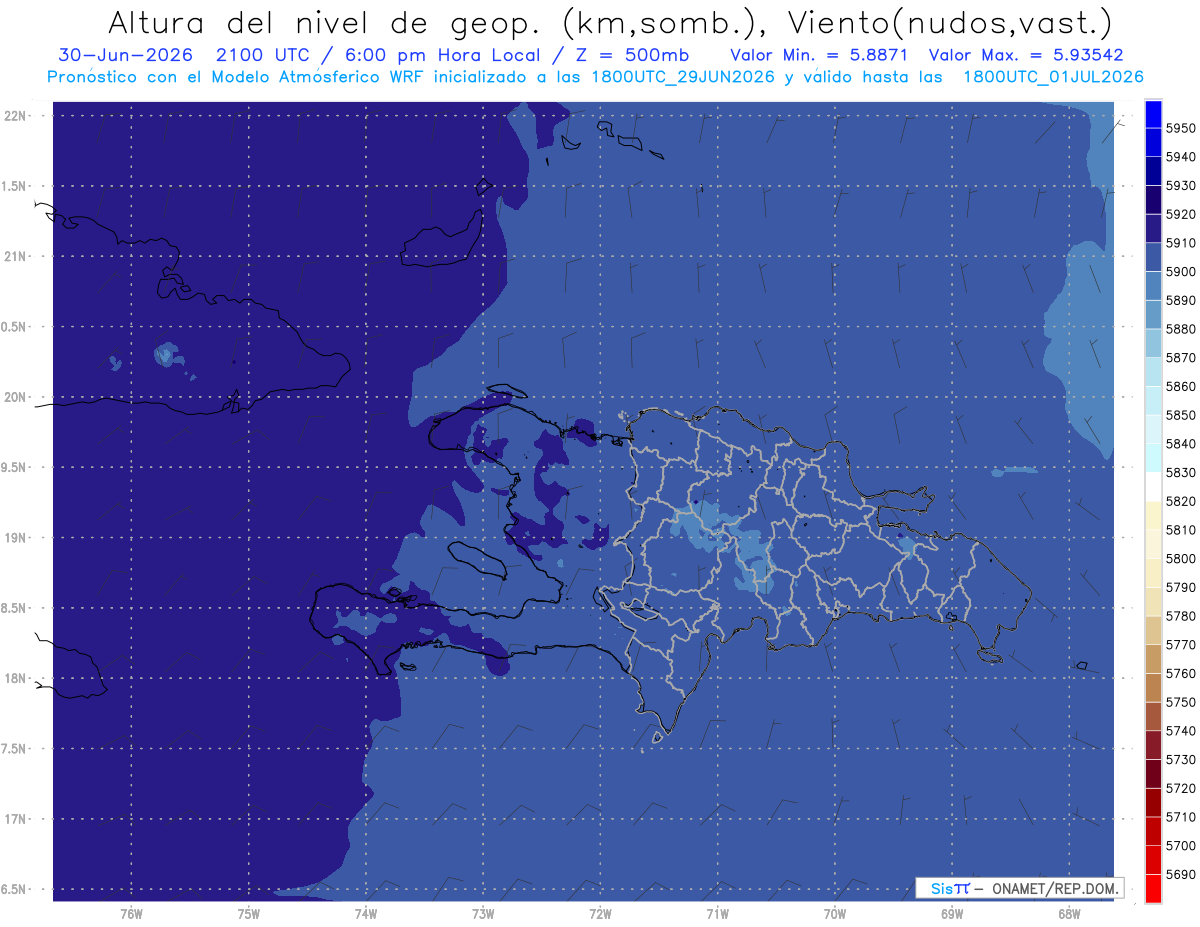Click the '21N' latitude label

(x=15, y=256)
